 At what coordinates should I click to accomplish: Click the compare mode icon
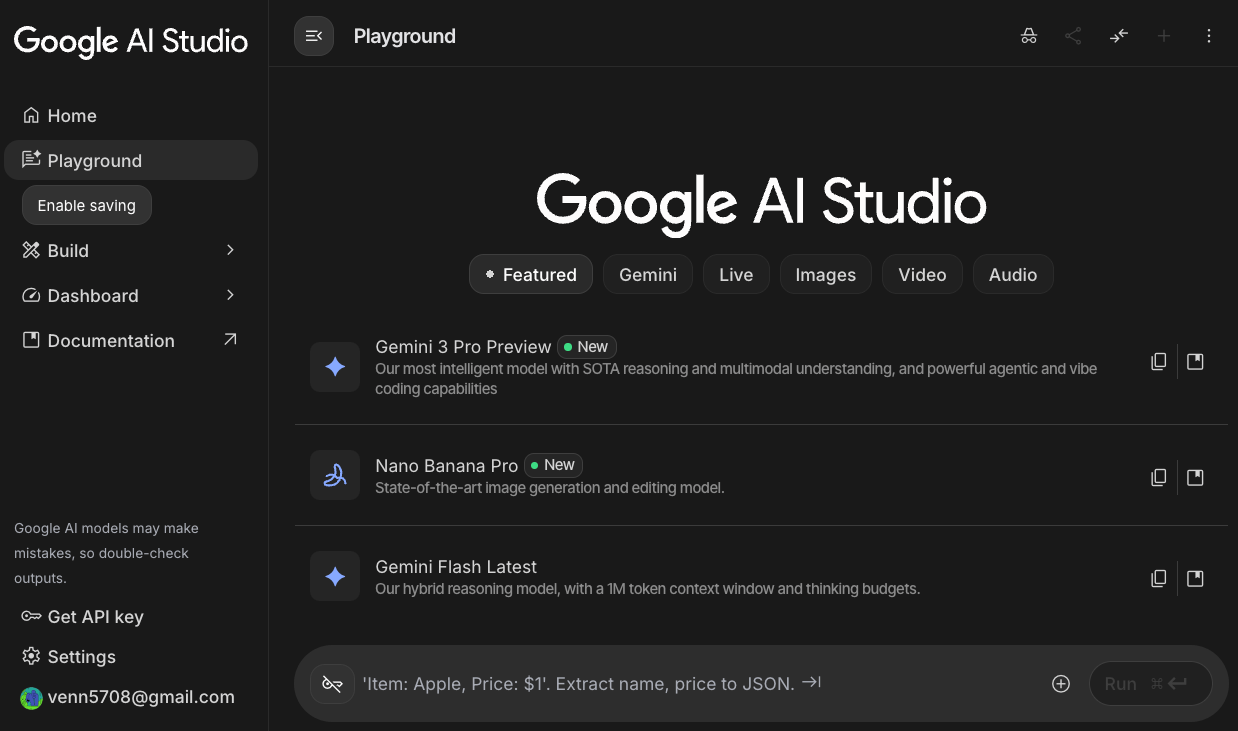tap(1118, 36)
